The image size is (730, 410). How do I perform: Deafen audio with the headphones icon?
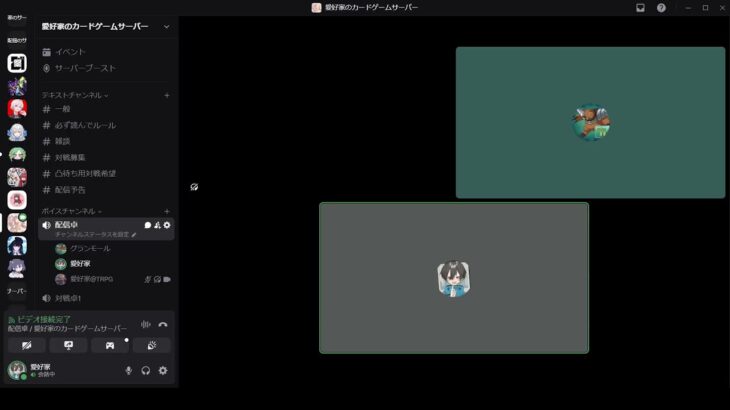pyautogui.click(x=146, y=370)
